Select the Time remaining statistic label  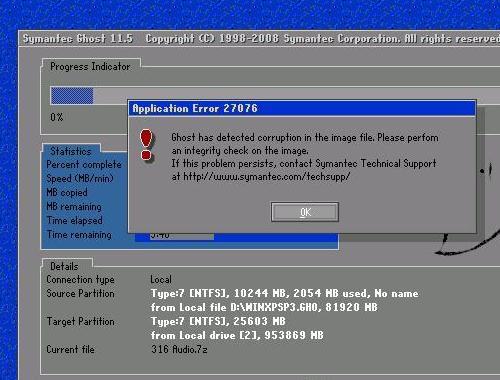pos(79,235)
